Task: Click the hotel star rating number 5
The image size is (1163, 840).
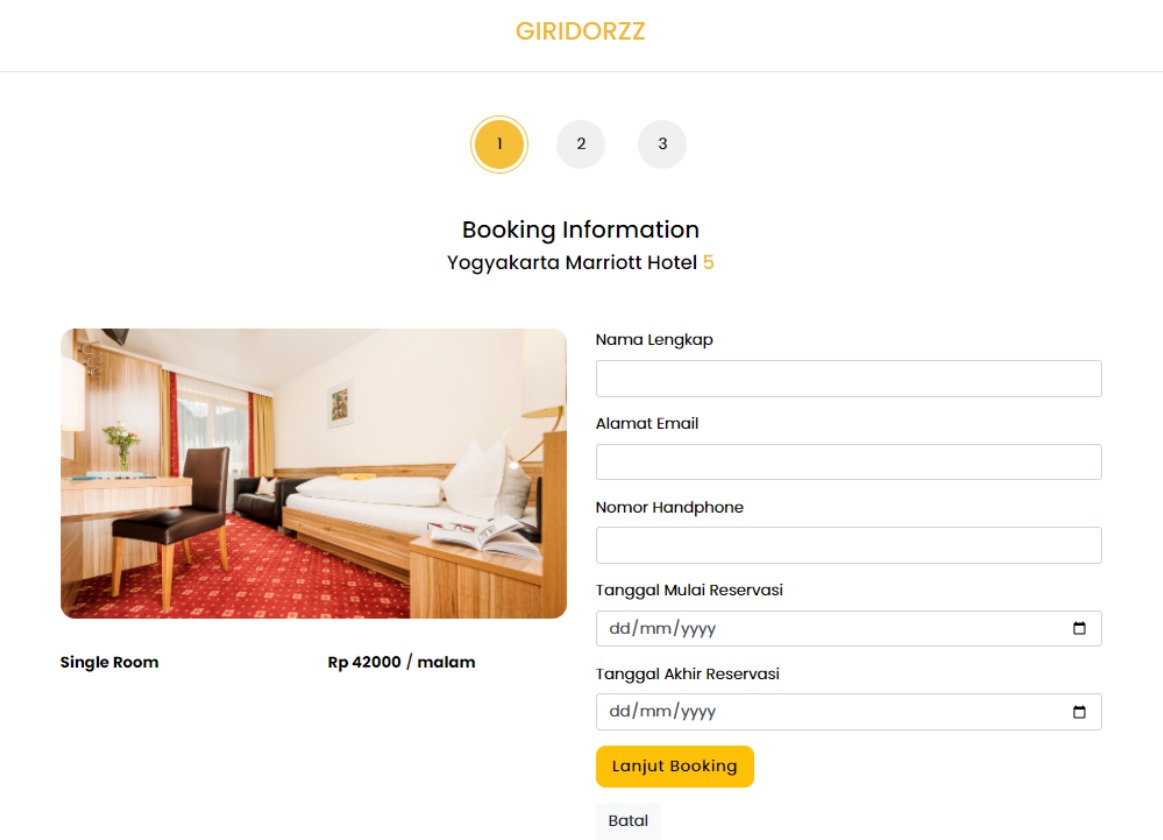Action: (x=708, y=262)
